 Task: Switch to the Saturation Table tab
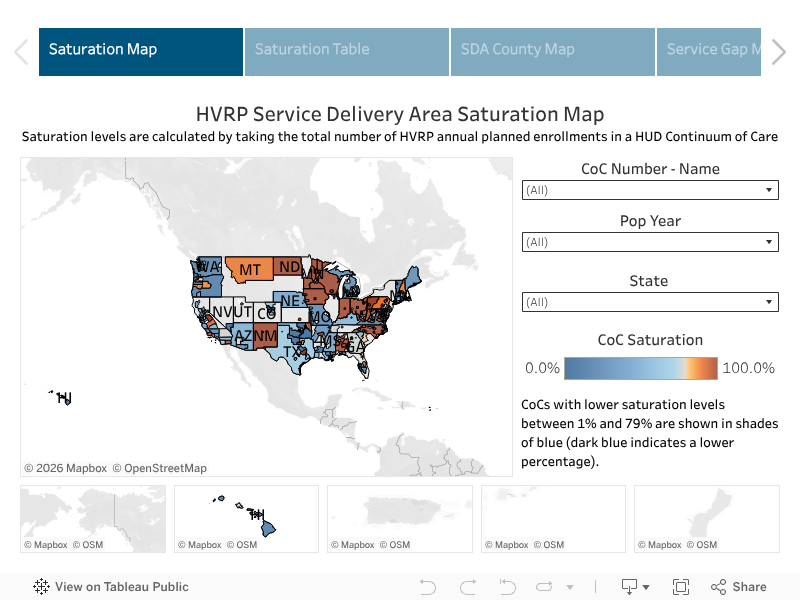coord(347,52)
